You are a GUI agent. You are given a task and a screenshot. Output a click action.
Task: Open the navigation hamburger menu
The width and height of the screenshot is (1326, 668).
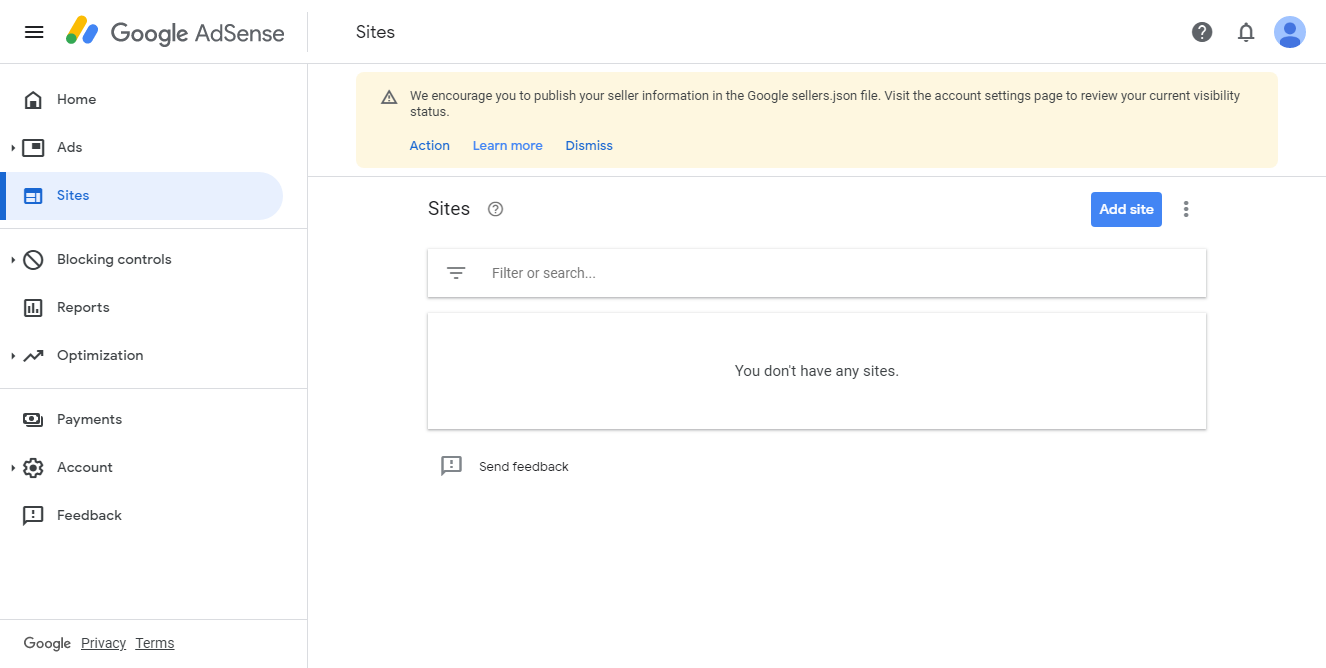coord(34,31)
